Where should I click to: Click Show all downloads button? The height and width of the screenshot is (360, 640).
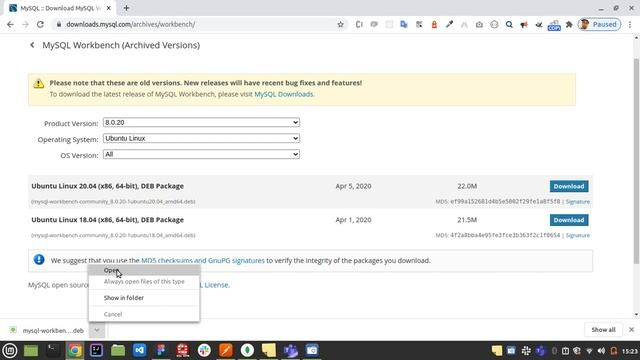603,330
